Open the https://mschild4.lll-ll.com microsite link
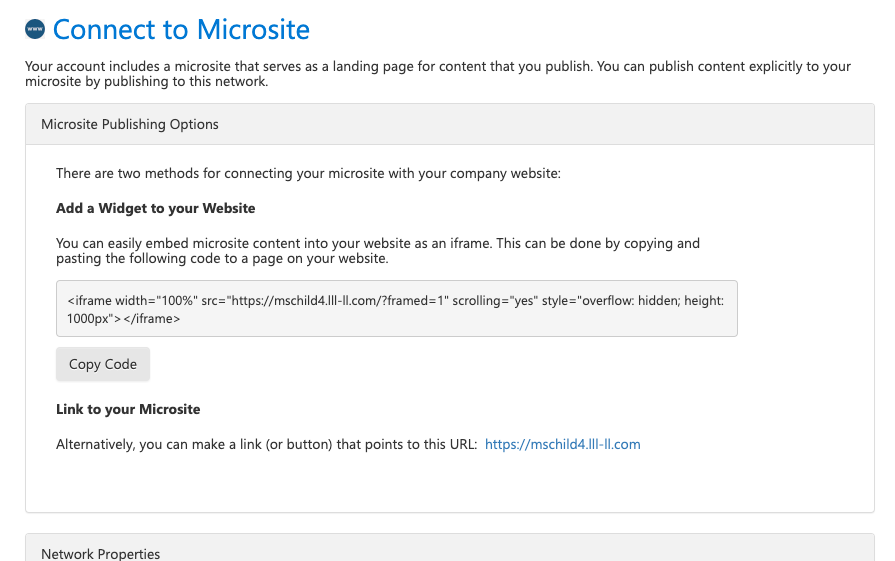The image size is (895, 561). [x=562, y=444]
